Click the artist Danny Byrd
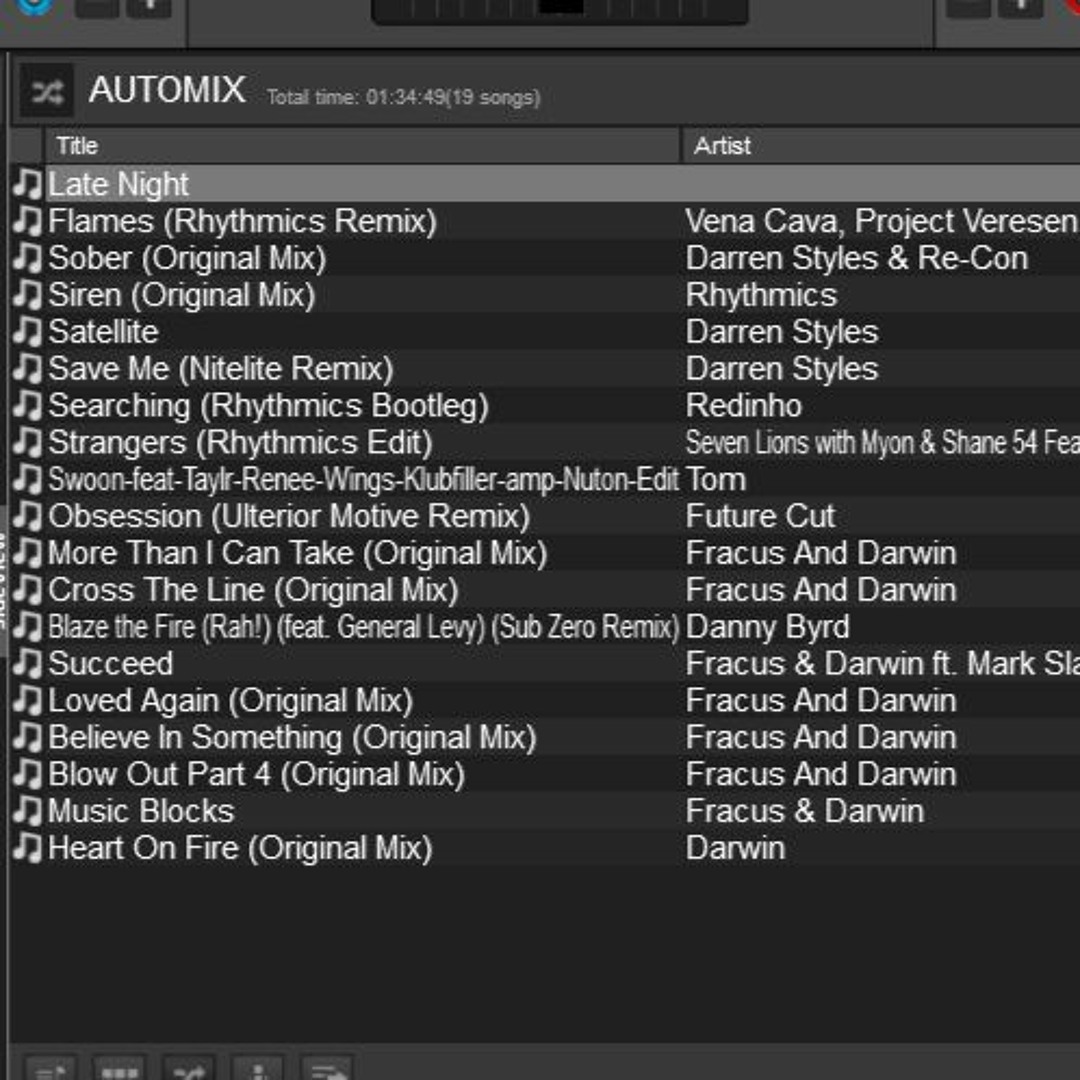This screenshot has width=1080, height=1080. click(767, 627)
